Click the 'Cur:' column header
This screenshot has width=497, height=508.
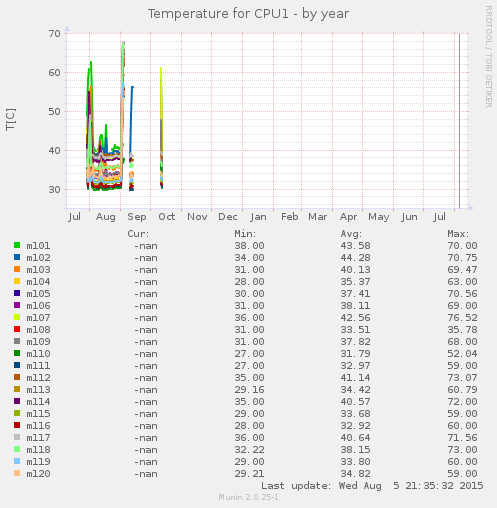click(x=138, y=234)
